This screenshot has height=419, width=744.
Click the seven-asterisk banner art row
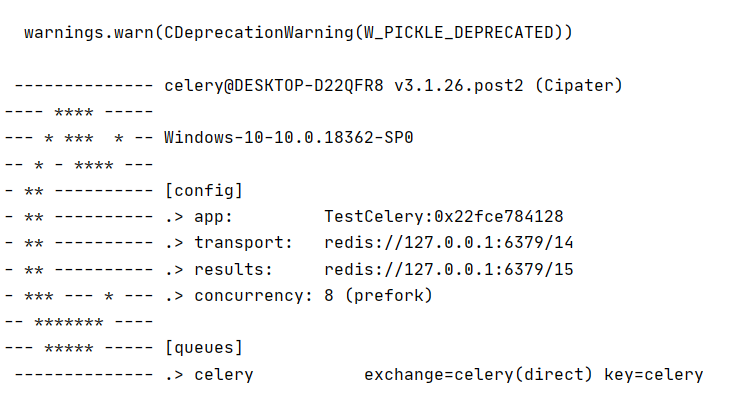tap(79, 322)
